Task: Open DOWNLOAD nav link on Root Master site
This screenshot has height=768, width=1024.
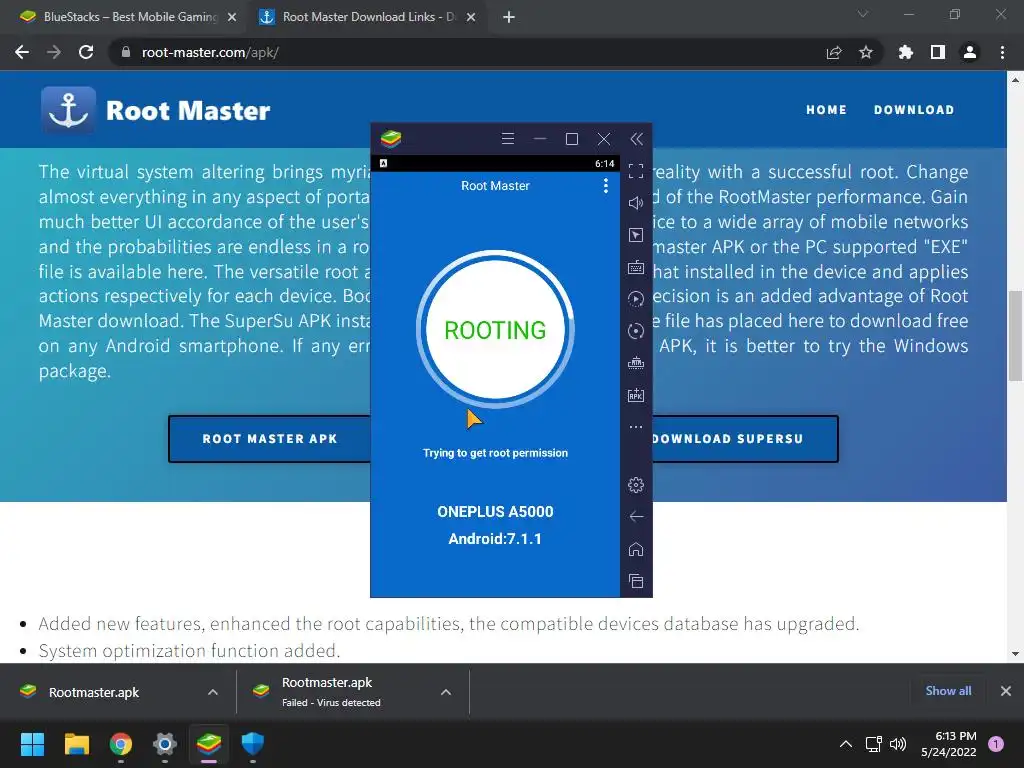Action: coord(914,110)
